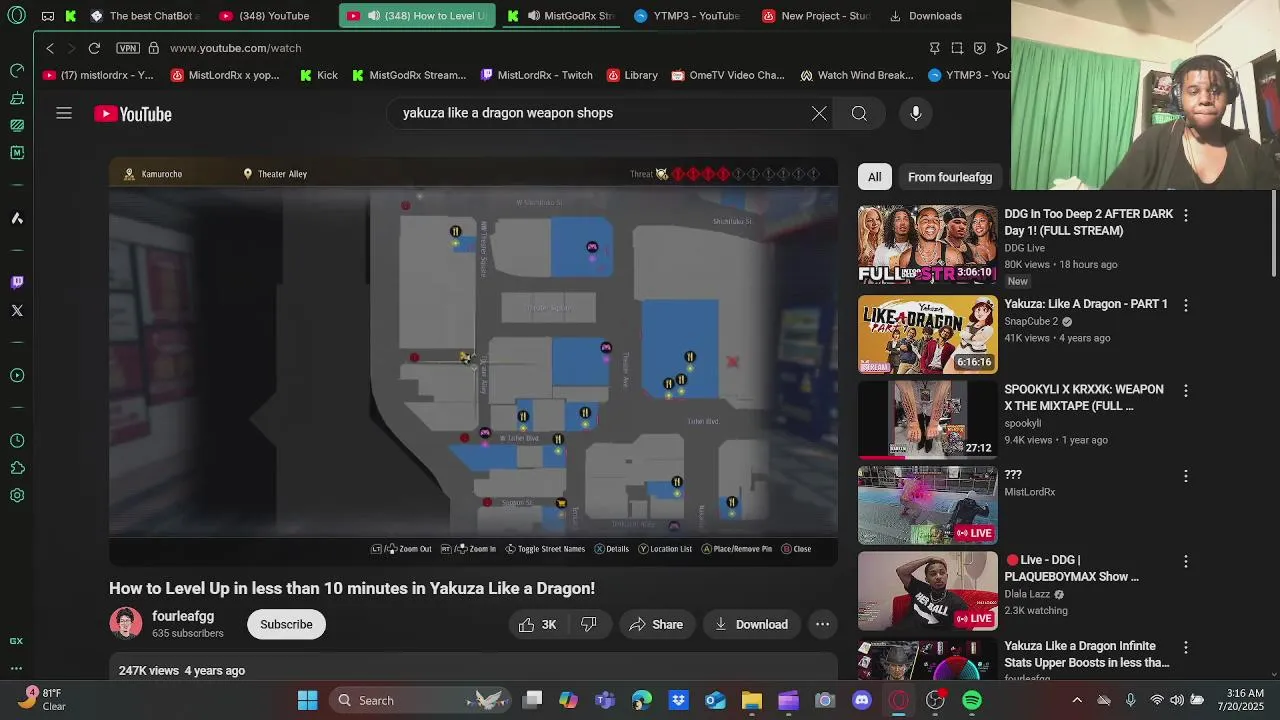
Task: Open the fourleafgg channel name link
Action: tap(183, 616)
